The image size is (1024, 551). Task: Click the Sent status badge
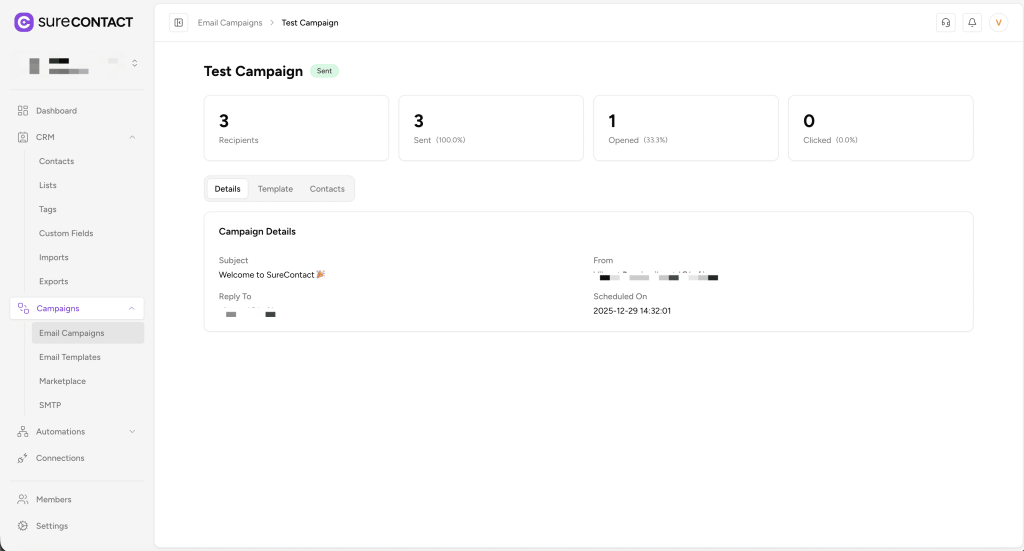324,71
